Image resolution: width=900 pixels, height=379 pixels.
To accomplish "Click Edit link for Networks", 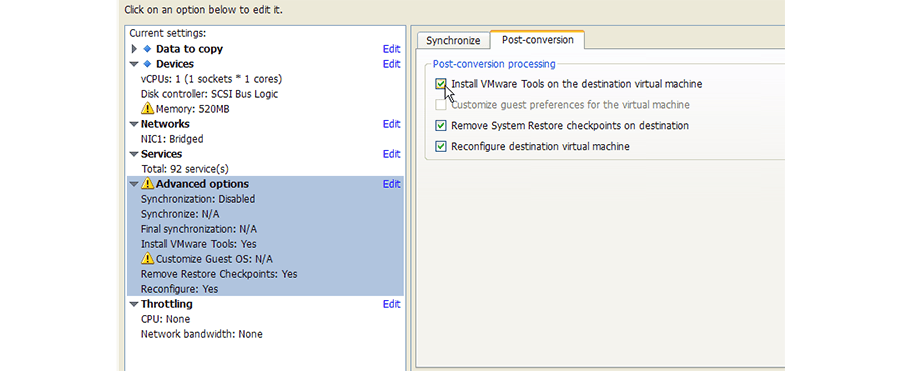I will 391,124.
